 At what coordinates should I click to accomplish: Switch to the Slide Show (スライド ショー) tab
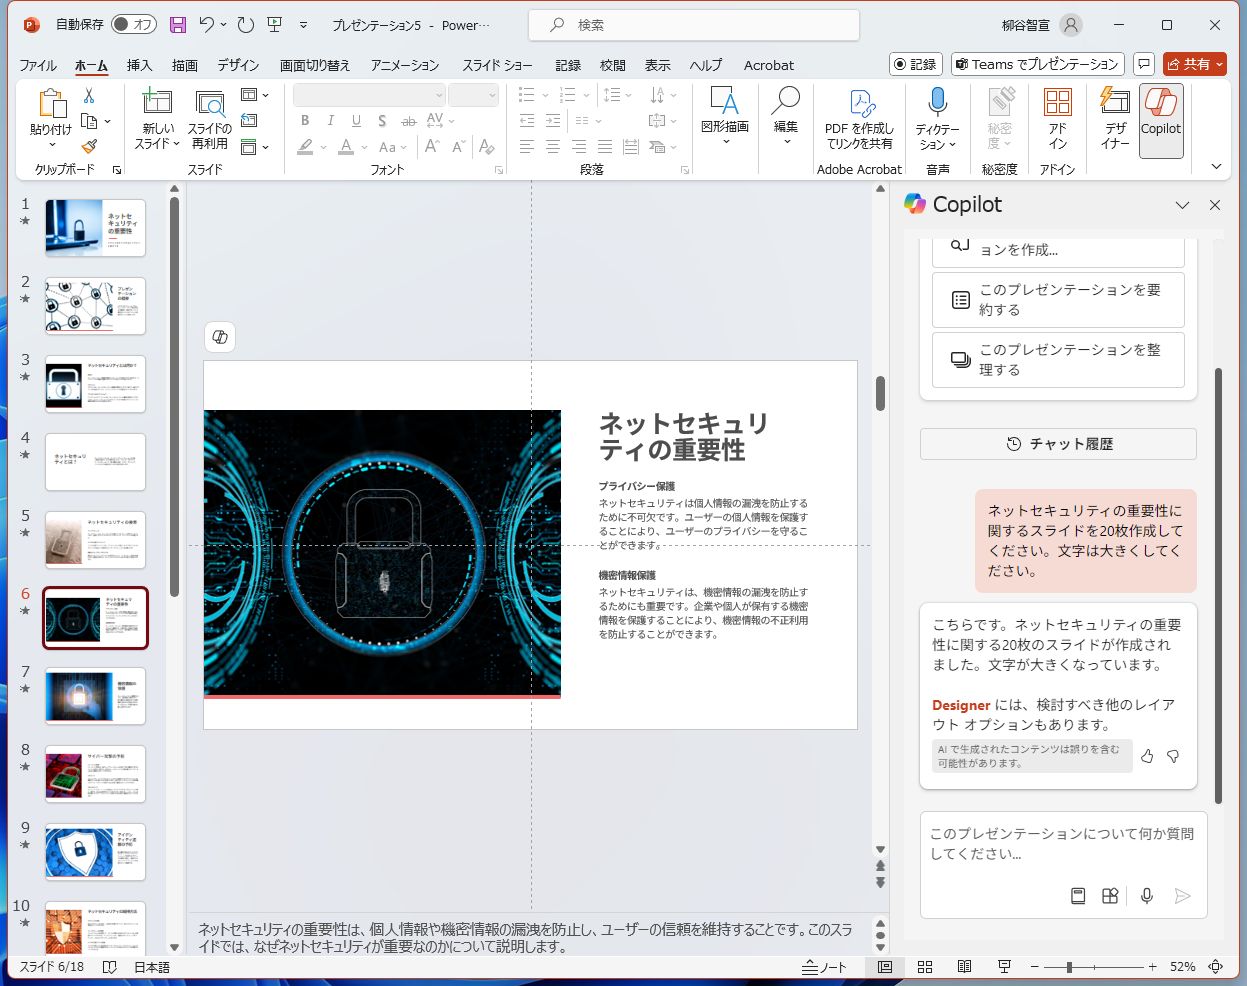click(x=497, y=65)
